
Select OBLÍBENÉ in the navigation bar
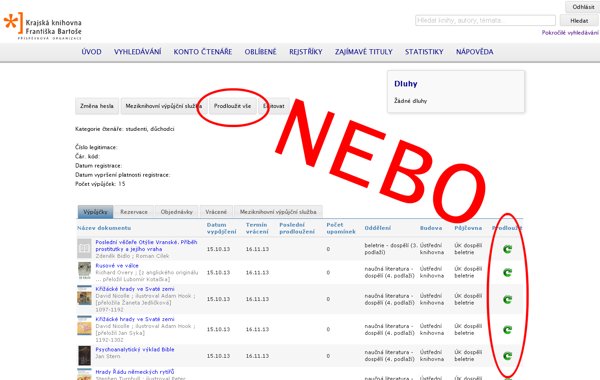click(x=260, y=52)
